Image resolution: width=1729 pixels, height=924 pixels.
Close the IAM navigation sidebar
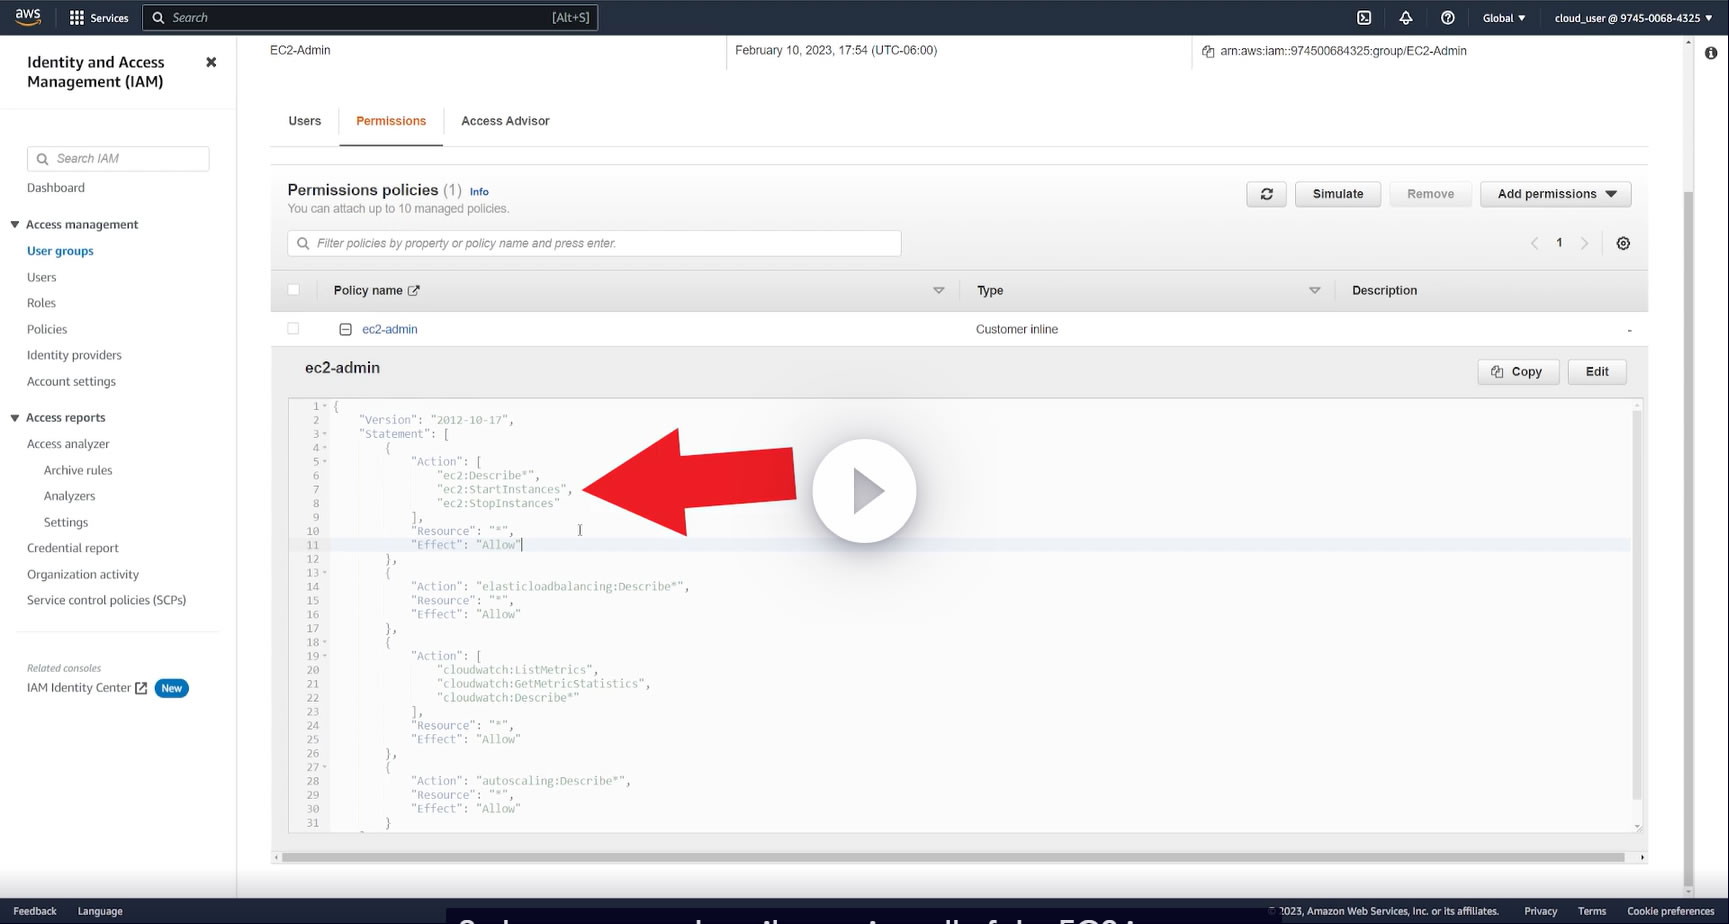click(x=211, y=62)
